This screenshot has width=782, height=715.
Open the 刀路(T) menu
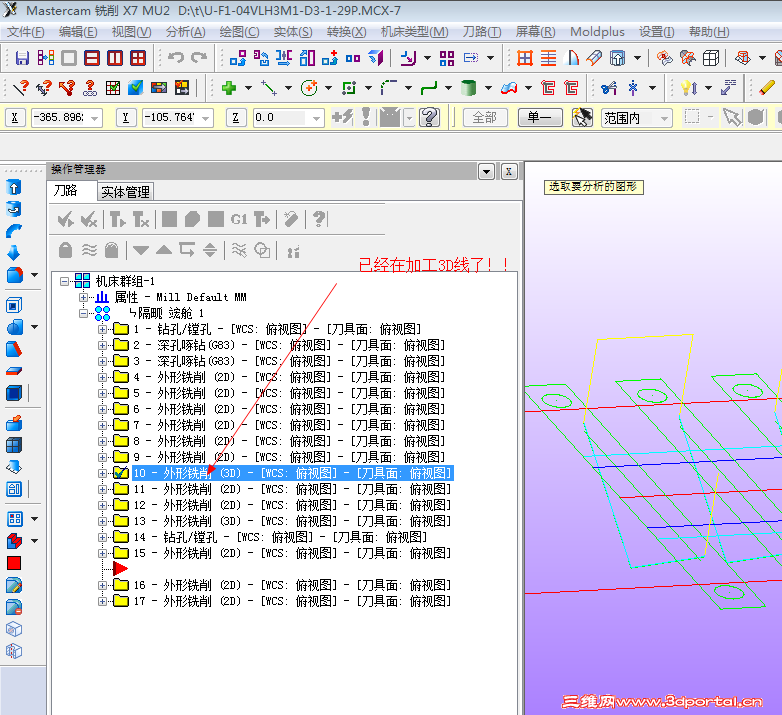coord(482,32)
